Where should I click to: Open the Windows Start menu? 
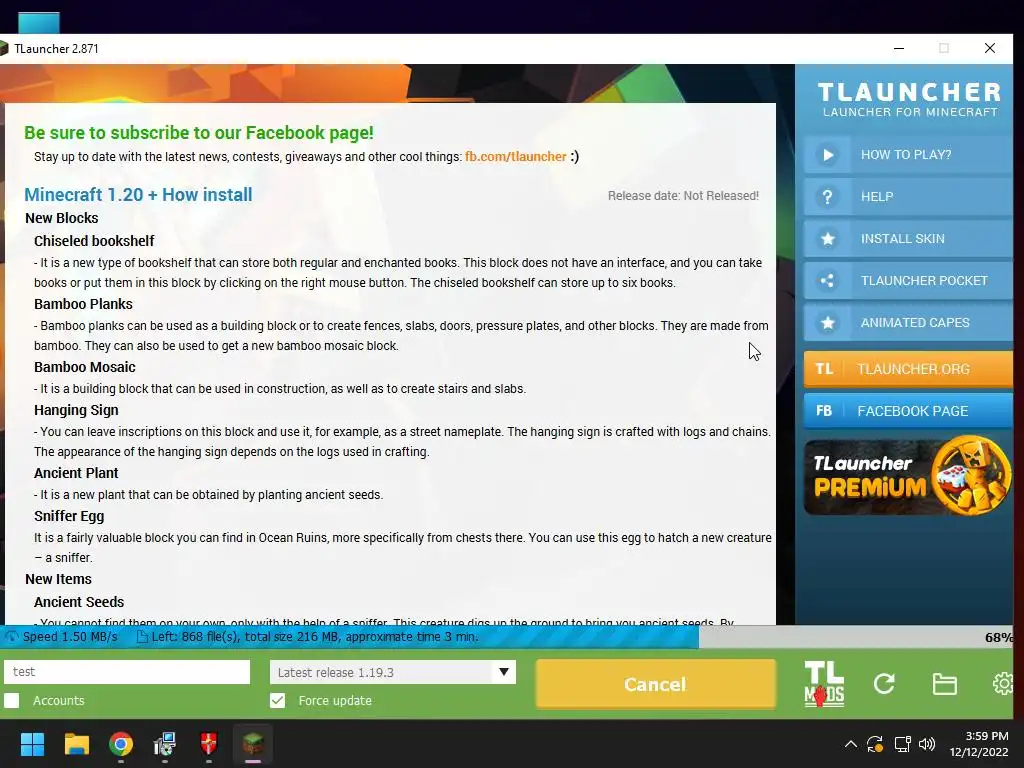coord(32,744)
